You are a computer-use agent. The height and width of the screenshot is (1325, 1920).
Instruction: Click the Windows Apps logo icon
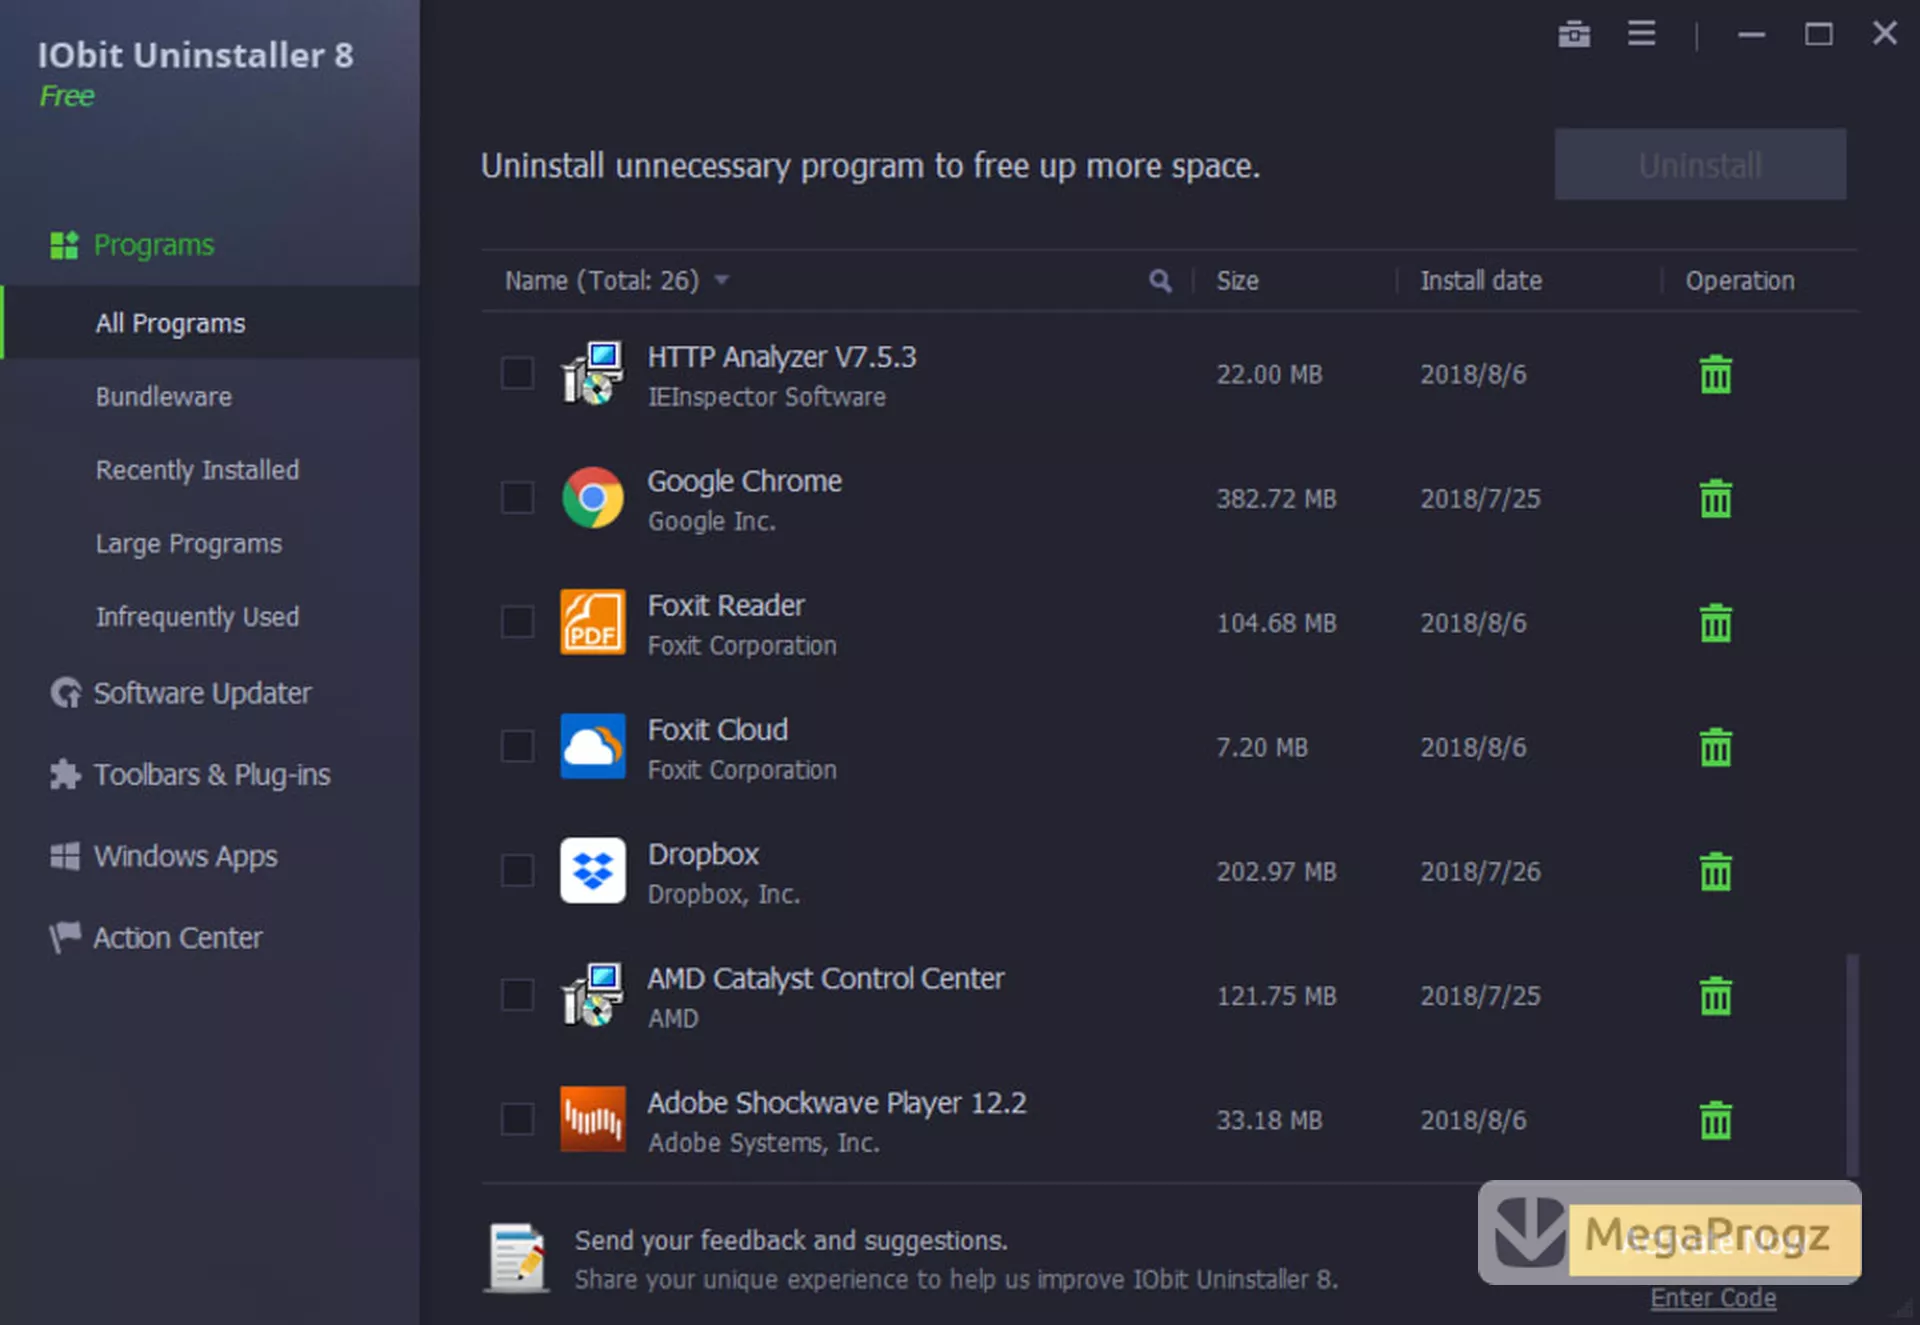click(x=65, y=856)
